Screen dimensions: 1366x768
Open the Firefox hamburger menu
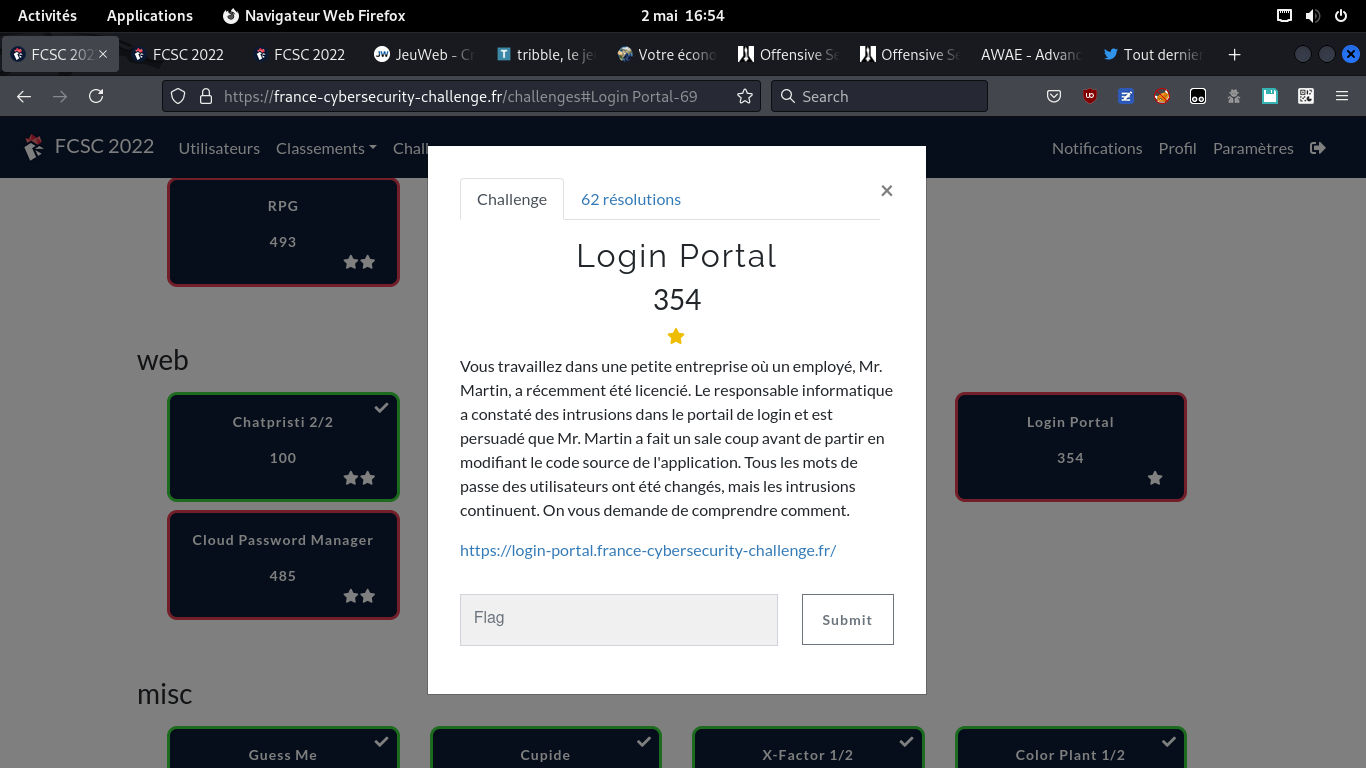(x=1342, y=96)
